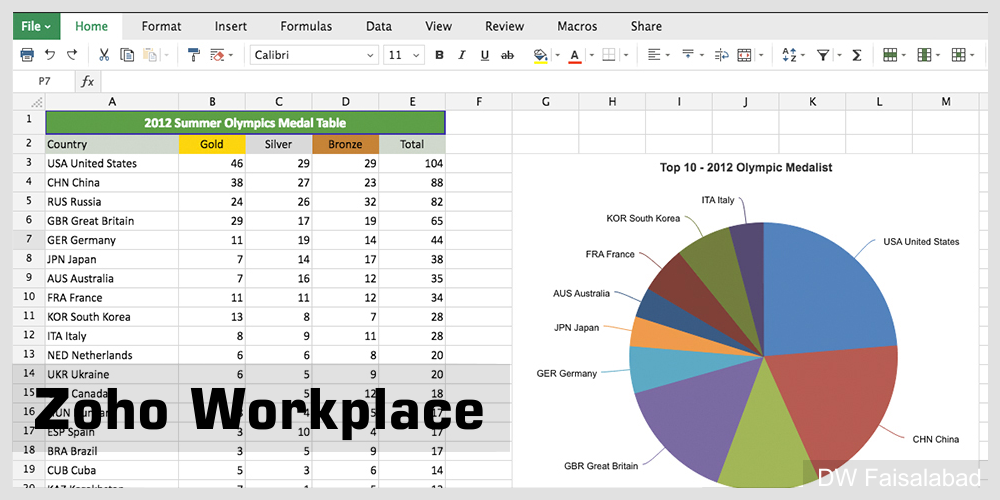Toggle bold formatting
This screenshot has width=1000, height=500.
439,55
